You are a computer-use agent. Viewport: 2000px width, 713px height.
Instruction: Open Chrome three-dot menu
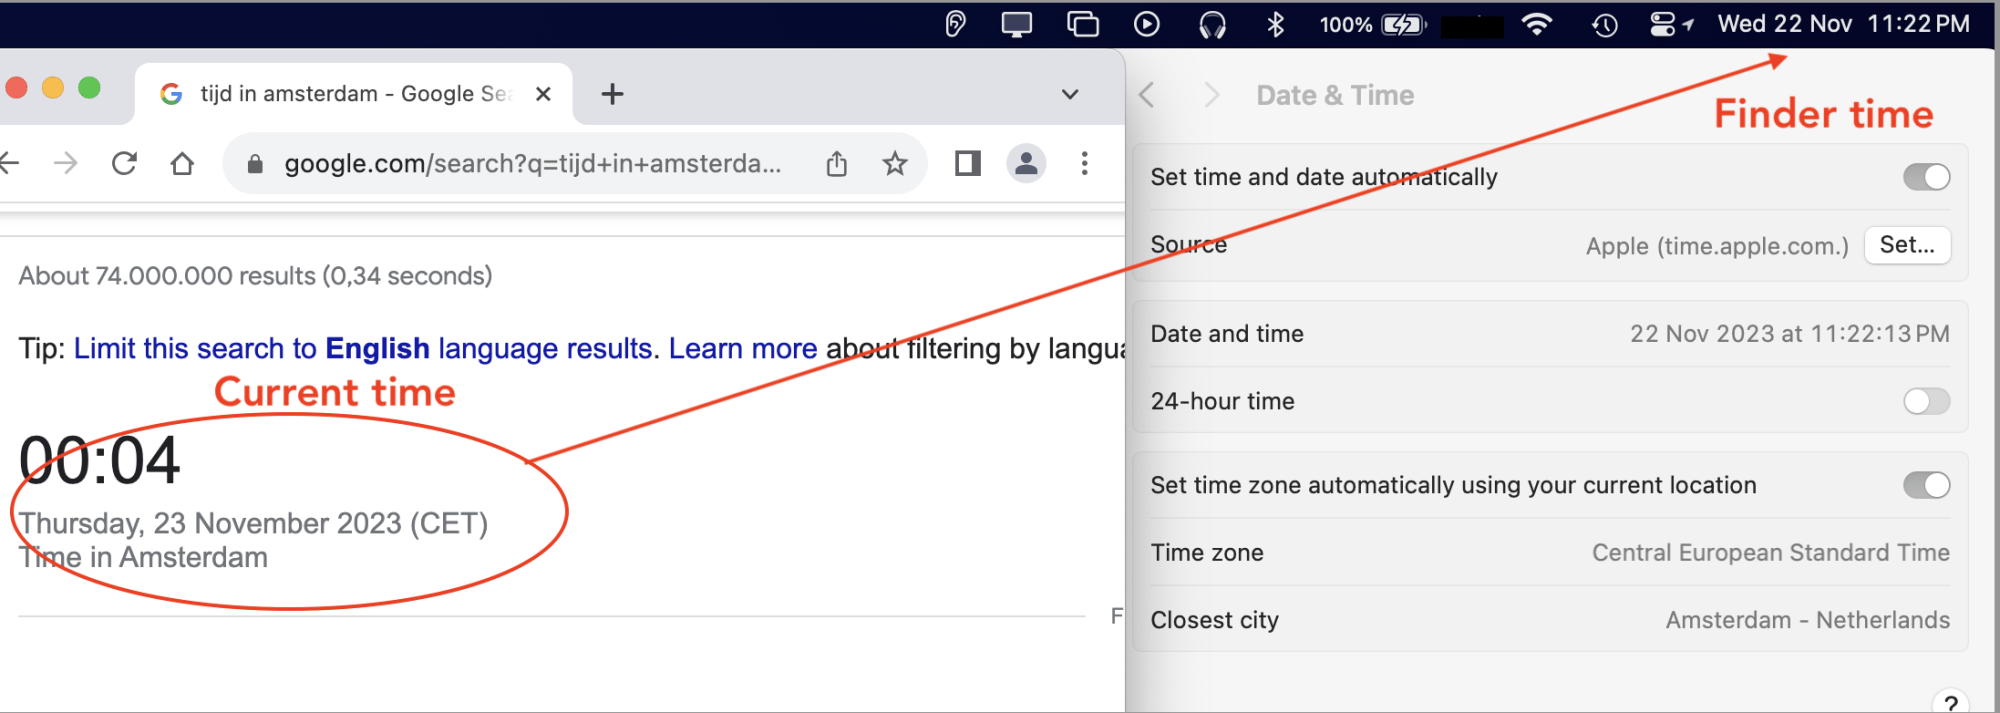(x=1084, y=163)
